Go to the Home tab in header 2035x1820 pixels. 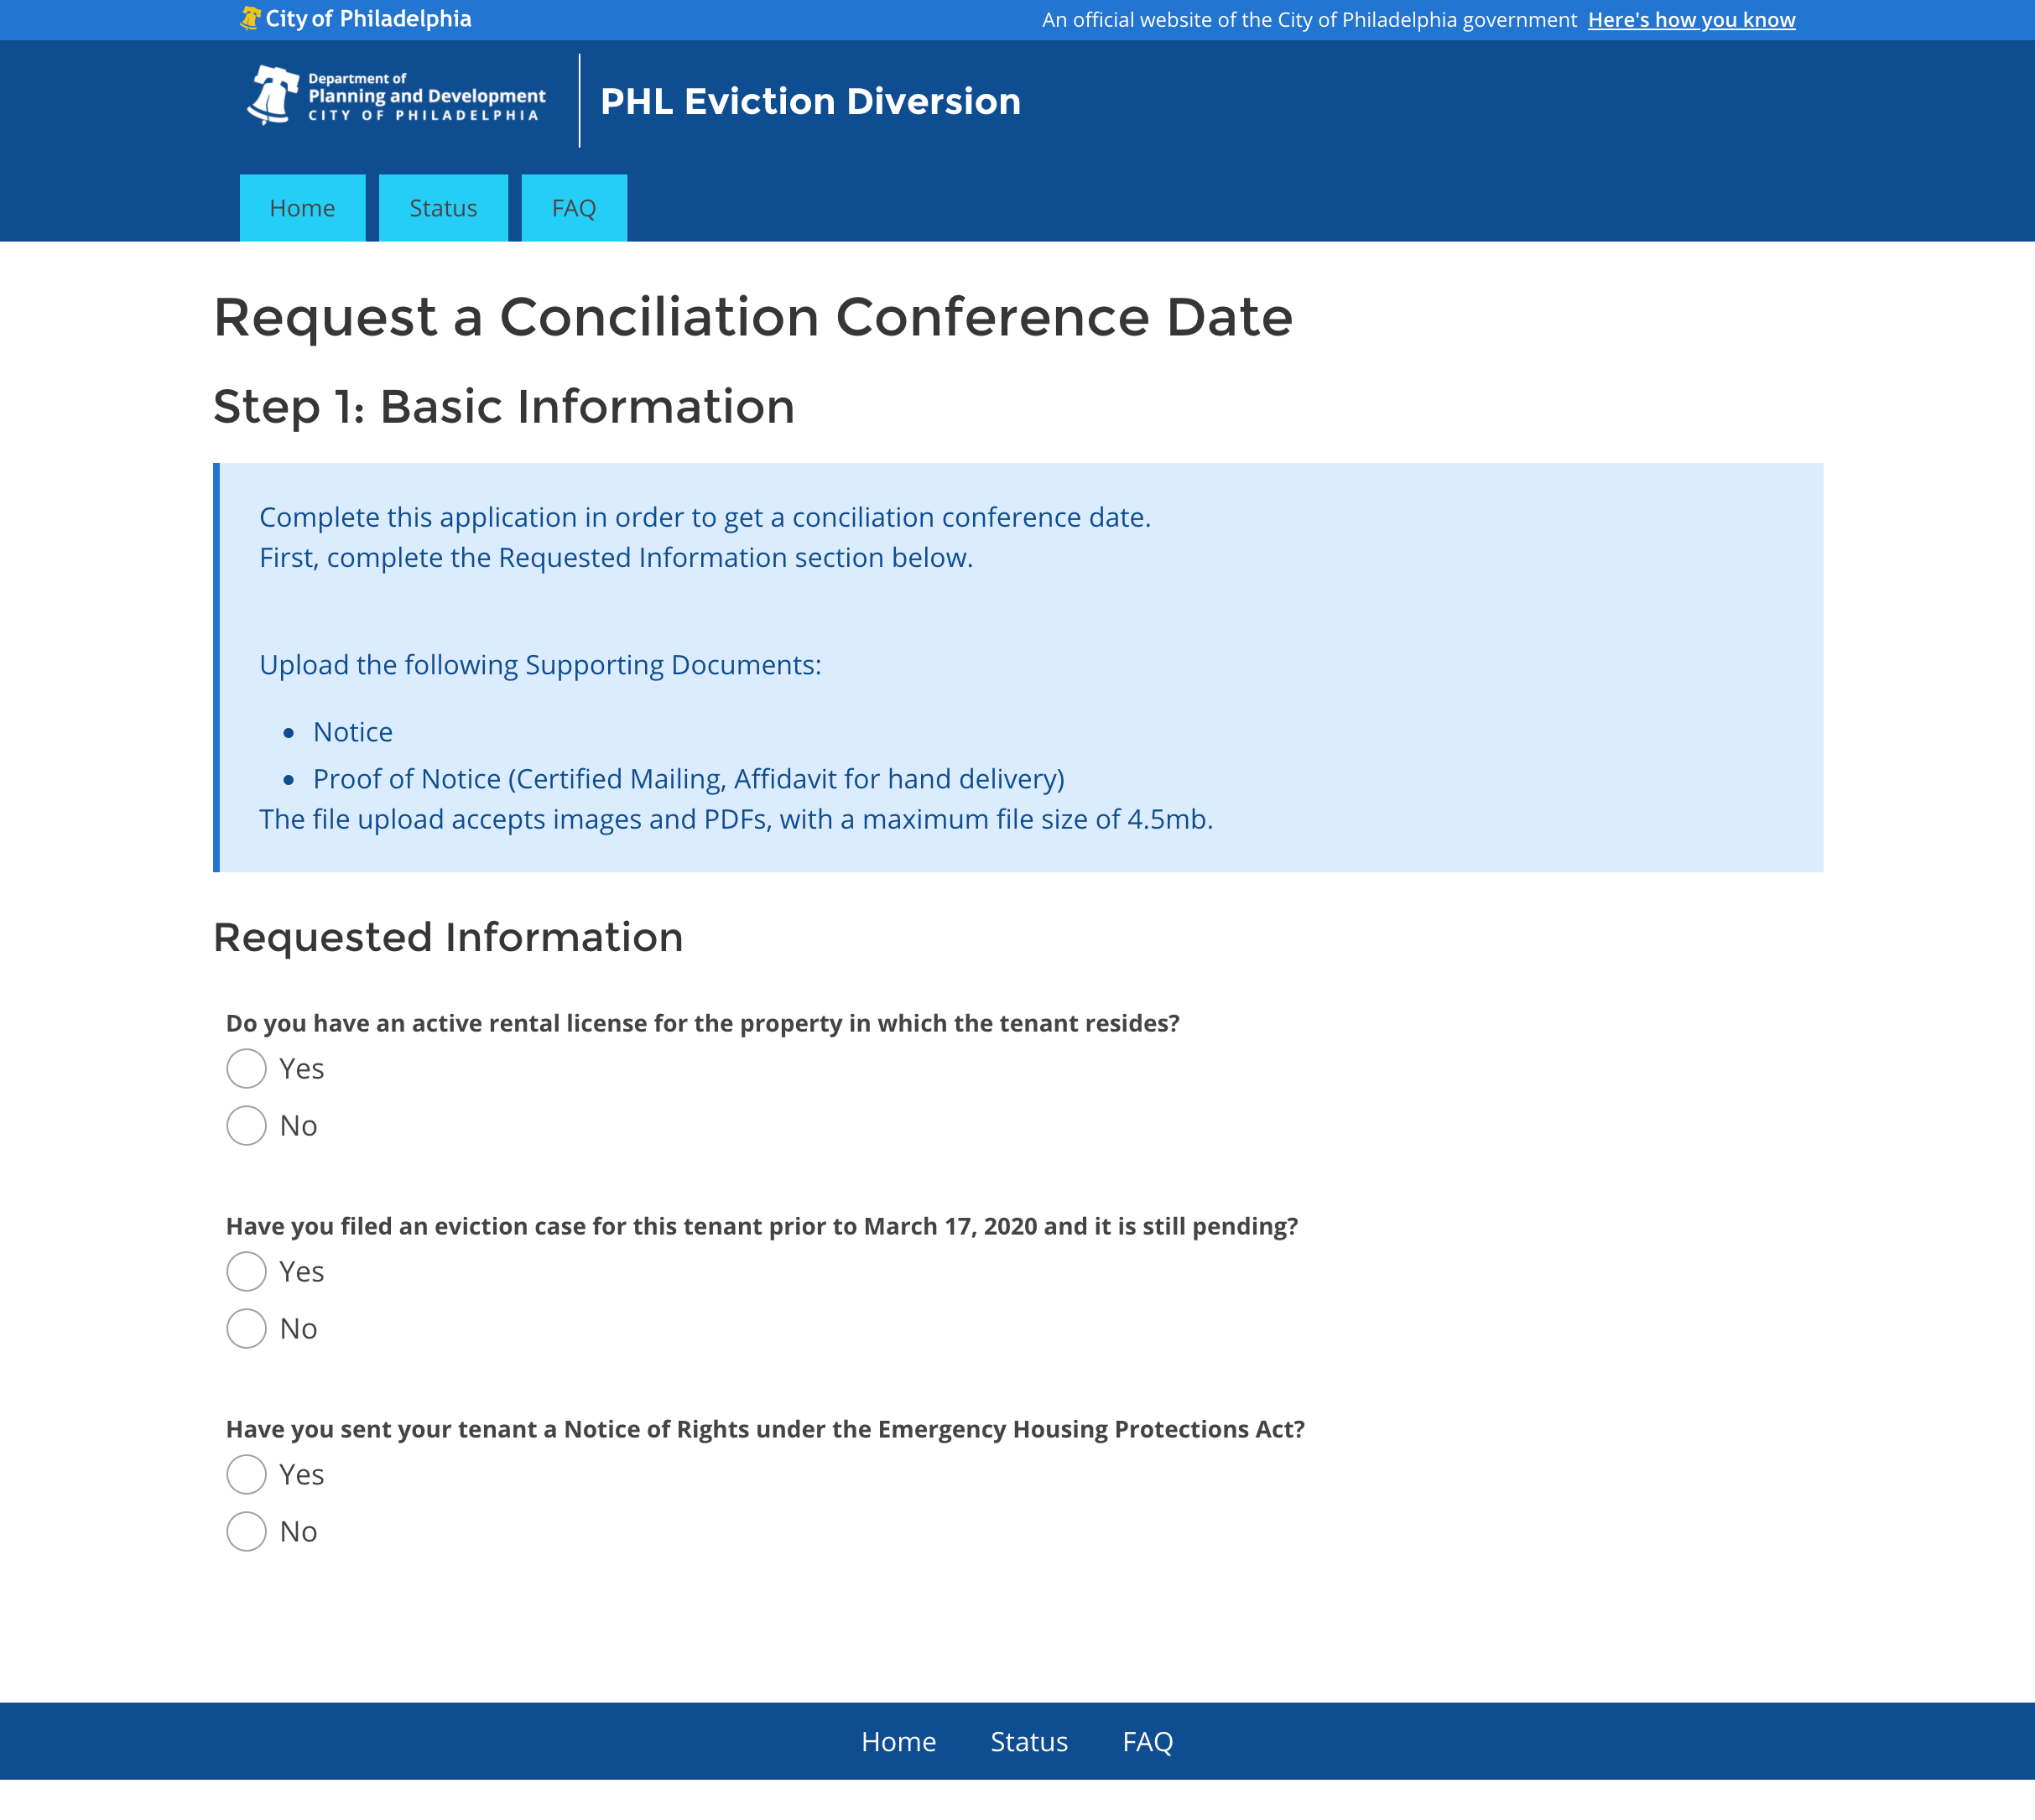pos(302,208)
